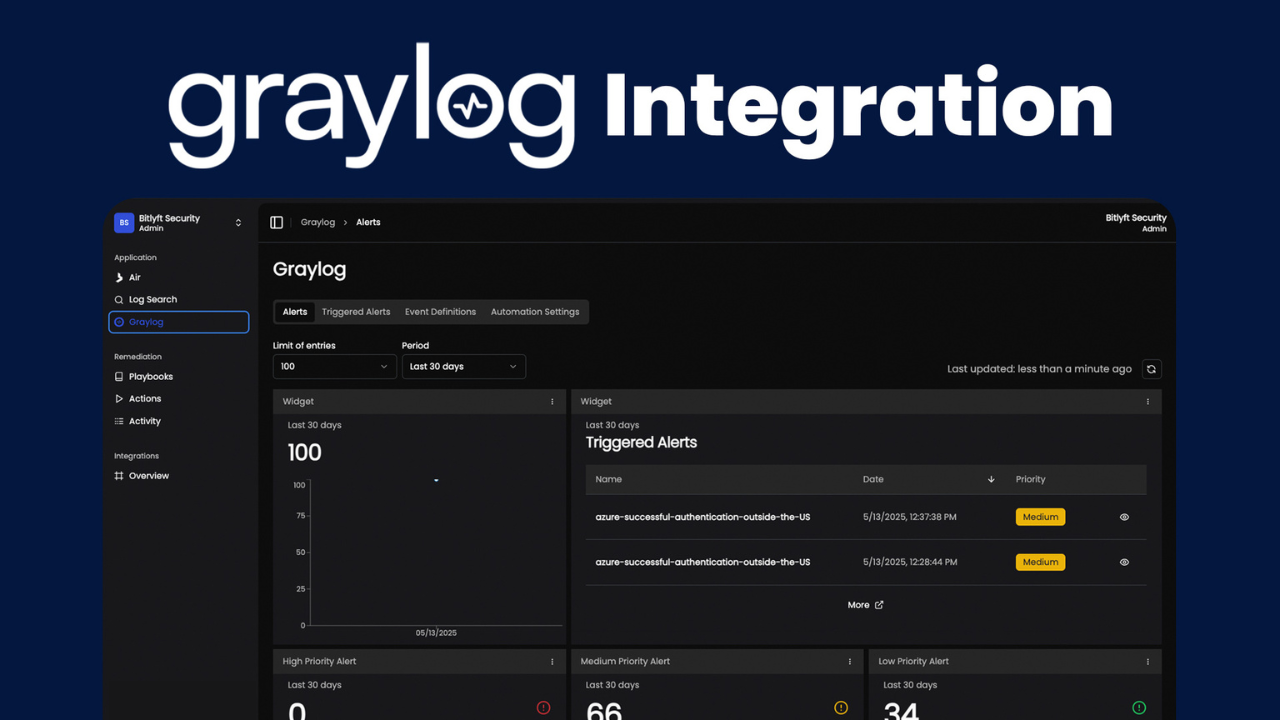
Task: Sort table by Name column
Action: (608, 479)
